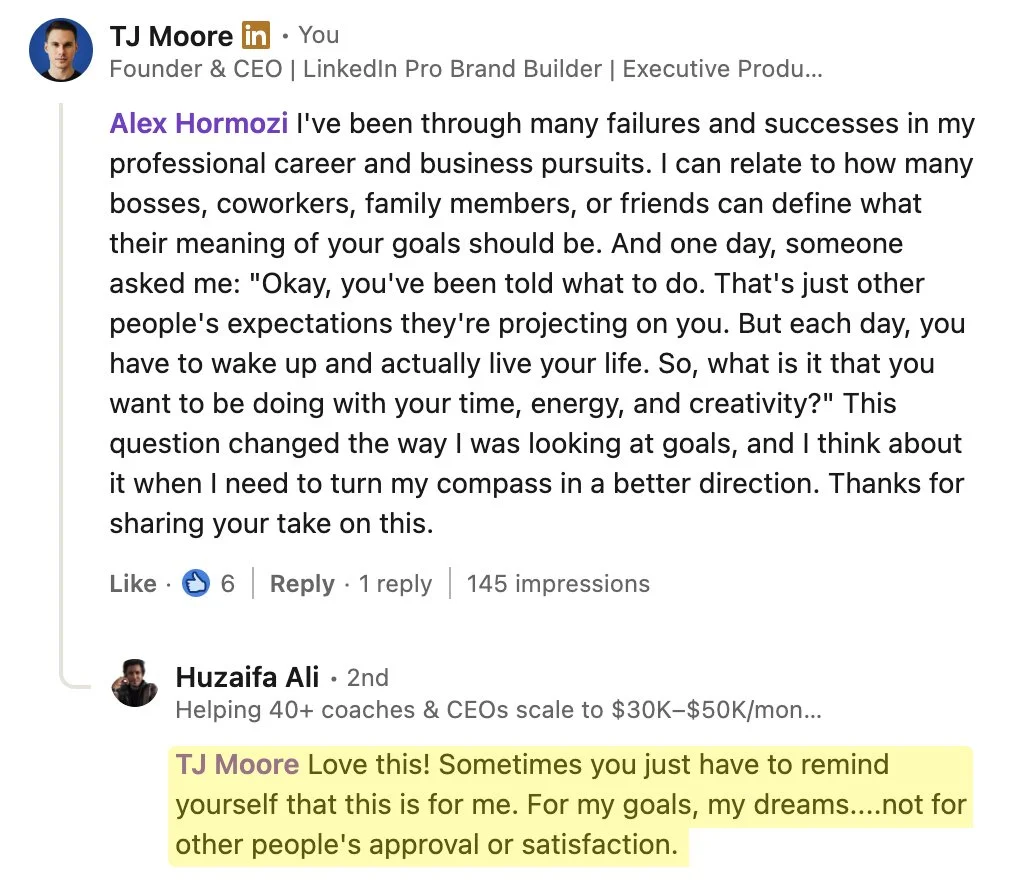The height and width of the screenshot is (886, 1010).
Task: Click the "2nd" connection degree label
Action: pyautogui.click(x=367, y=677)
